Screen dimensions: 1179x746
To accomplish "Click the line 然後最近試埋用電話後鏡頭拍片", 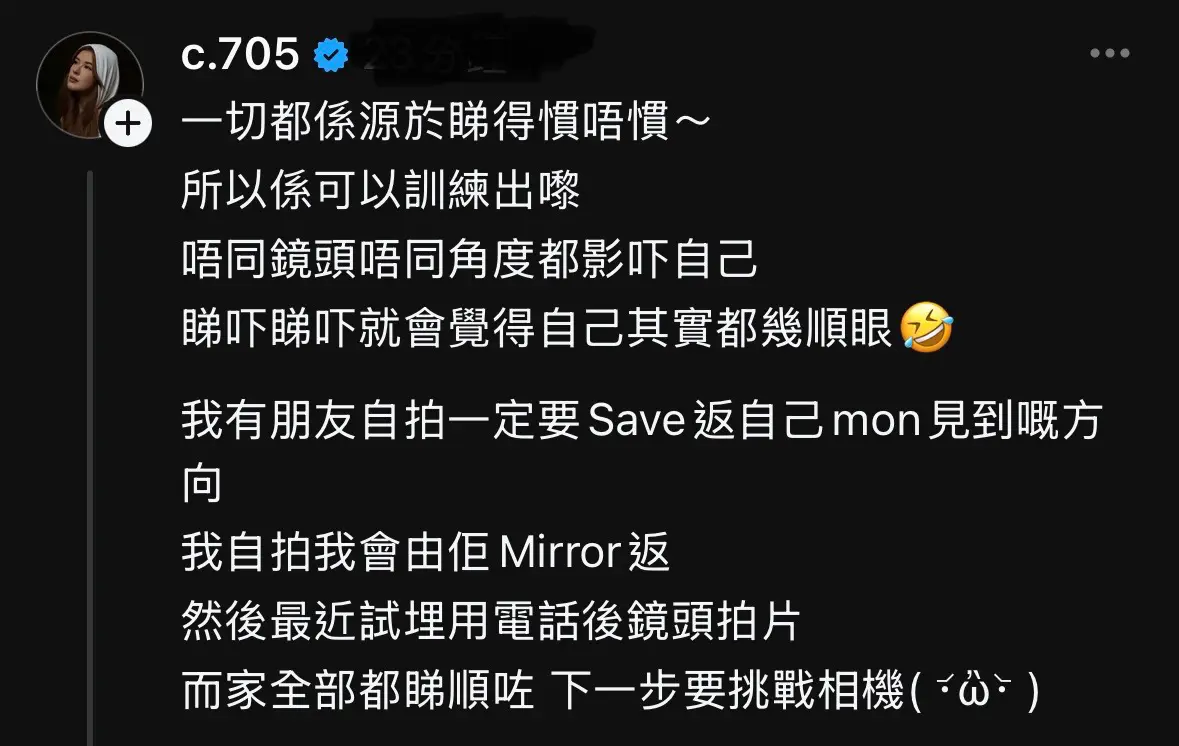I will click(x=491, y=622).
